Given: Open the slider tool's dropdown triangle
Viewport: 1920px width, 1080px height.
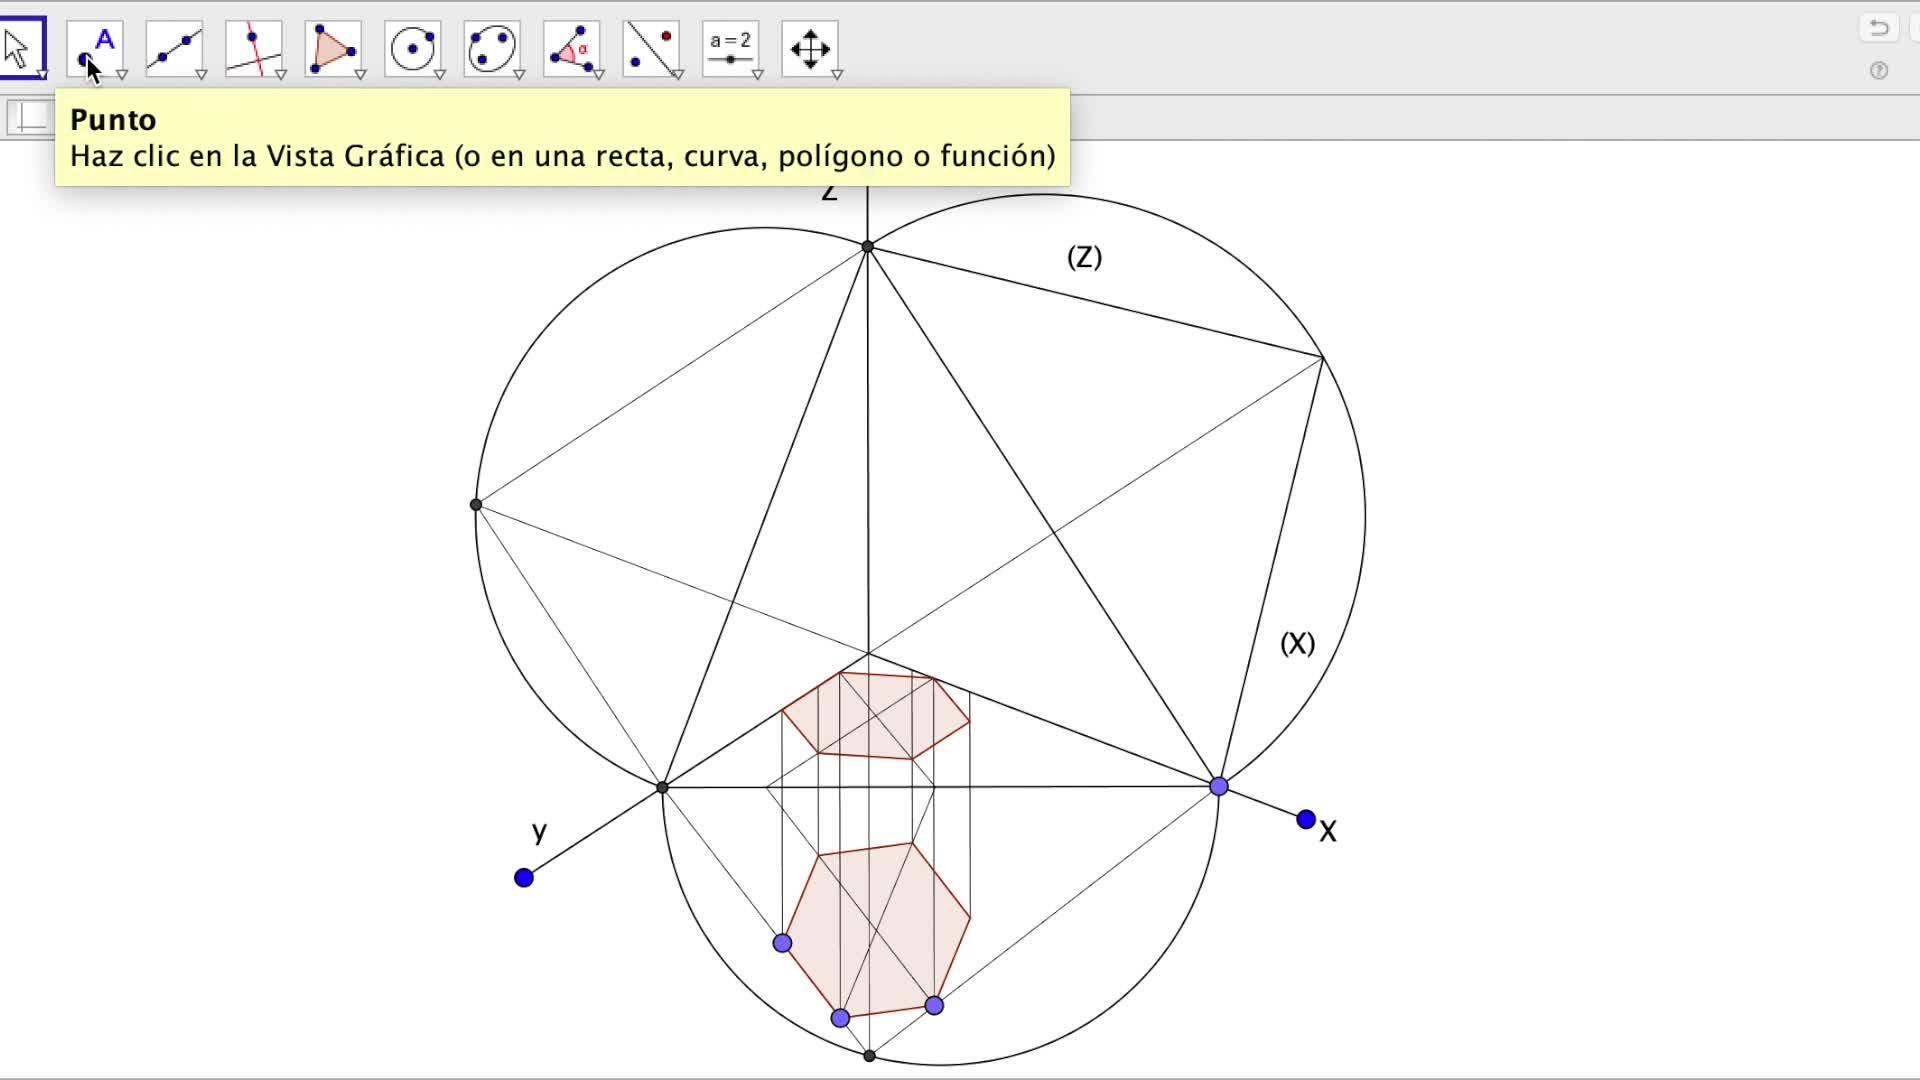Looking at the screenshot, I should pos(758,75).
